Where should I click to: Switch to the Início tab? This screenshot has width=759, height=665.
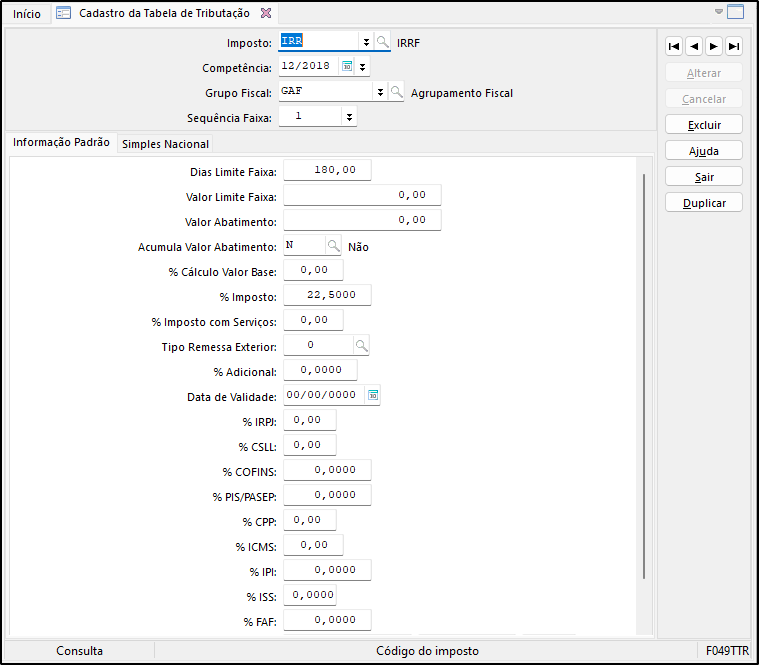click(x=27, y=14)
